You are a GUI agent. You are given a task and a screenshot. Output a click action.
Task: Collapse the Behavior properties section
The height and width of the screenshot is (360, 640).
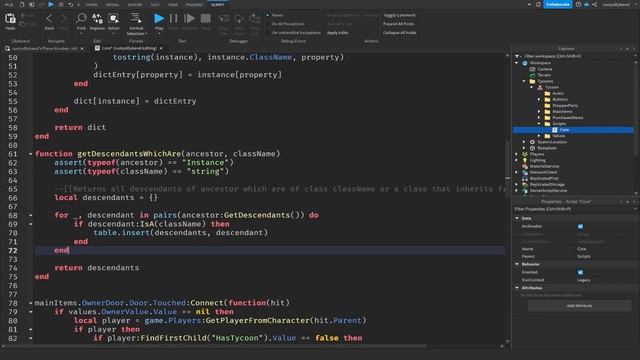click(517, 264)
